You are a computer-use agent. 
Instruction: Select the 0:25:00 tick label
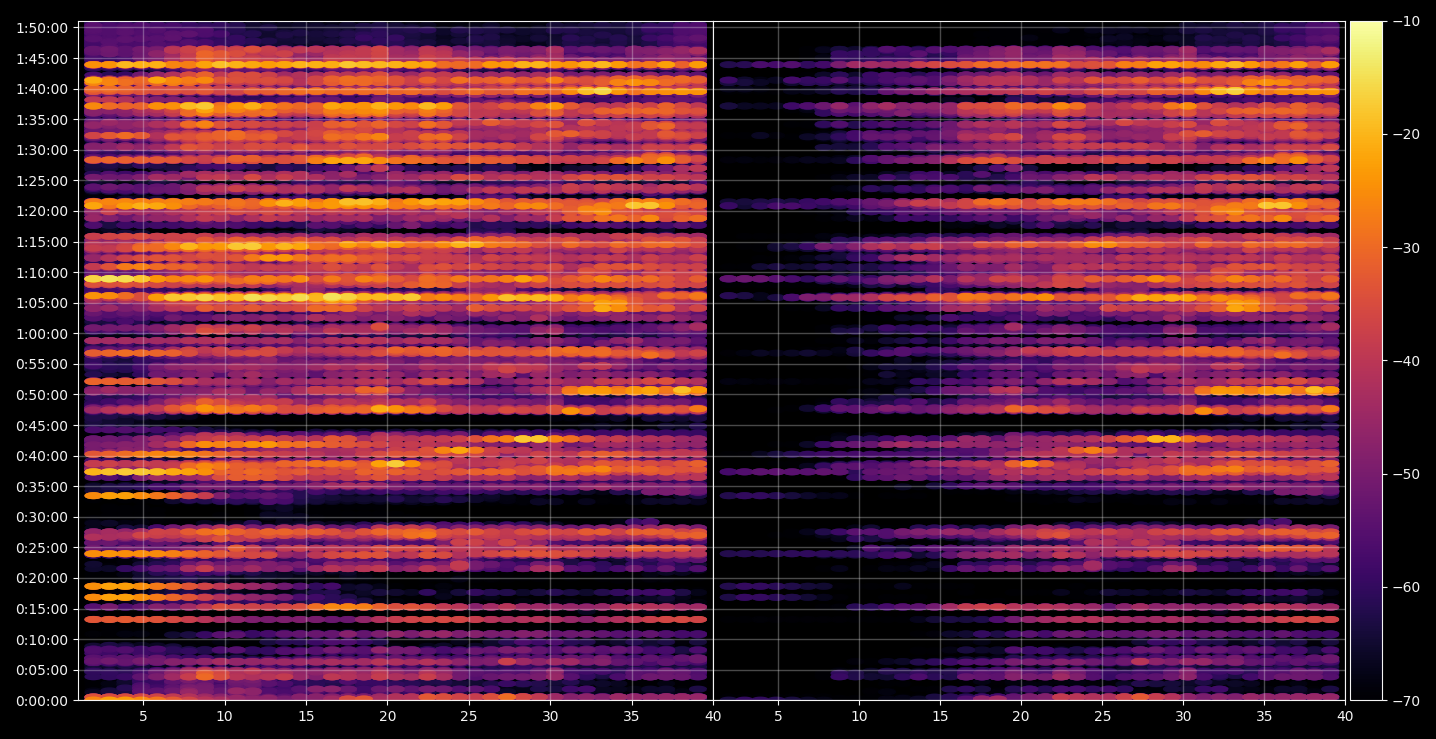tap(42, 548)
